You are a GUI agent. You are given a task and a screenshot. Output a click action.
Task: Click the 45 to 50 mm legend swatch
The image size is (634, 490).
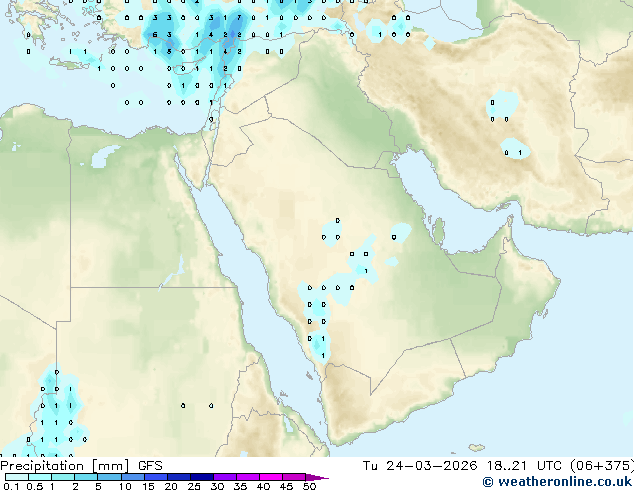(294, 477)
